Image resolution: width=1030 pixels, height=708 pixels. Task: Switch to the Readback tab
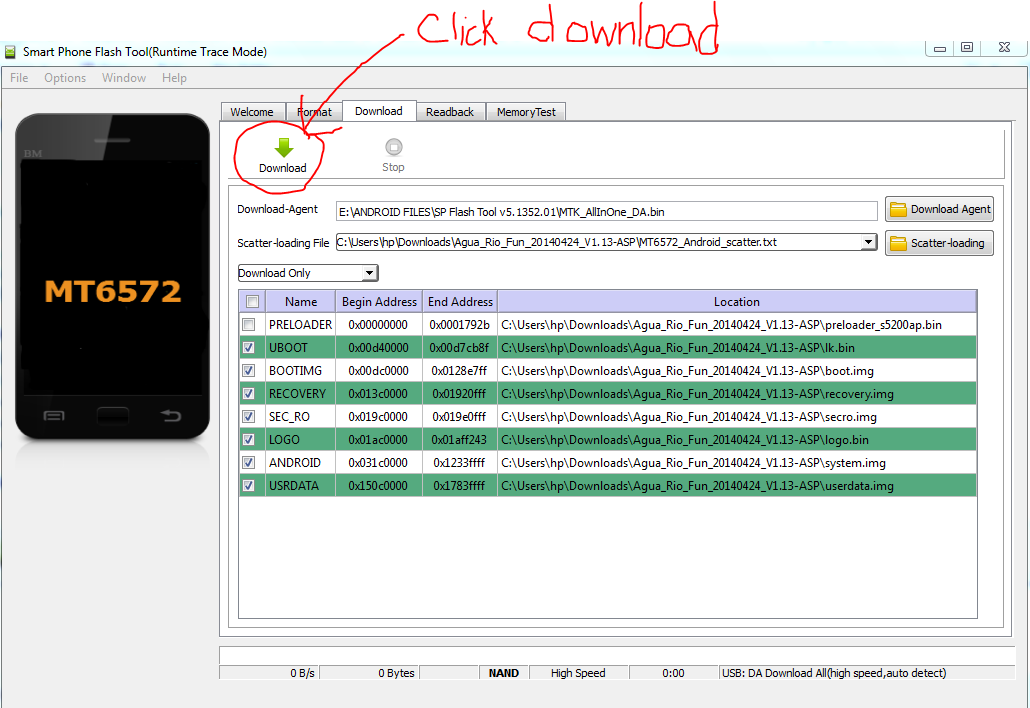[x=450, y=112]
